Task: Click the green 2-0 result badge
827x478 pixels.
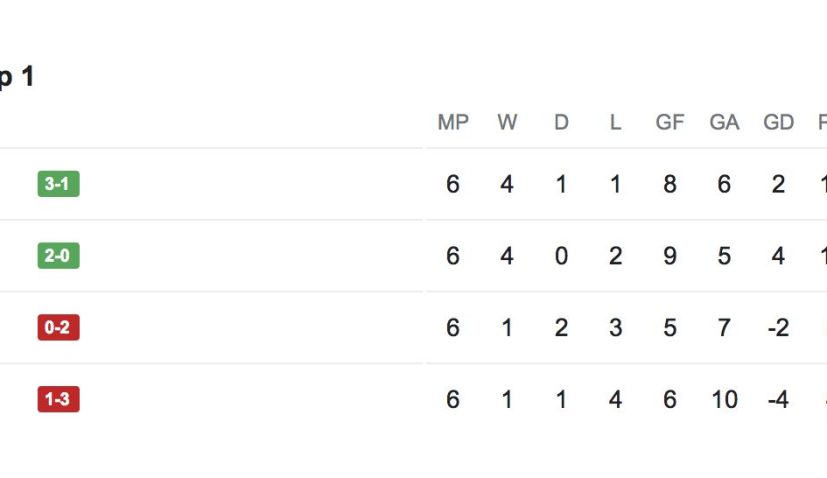Action: coord(58,256)
